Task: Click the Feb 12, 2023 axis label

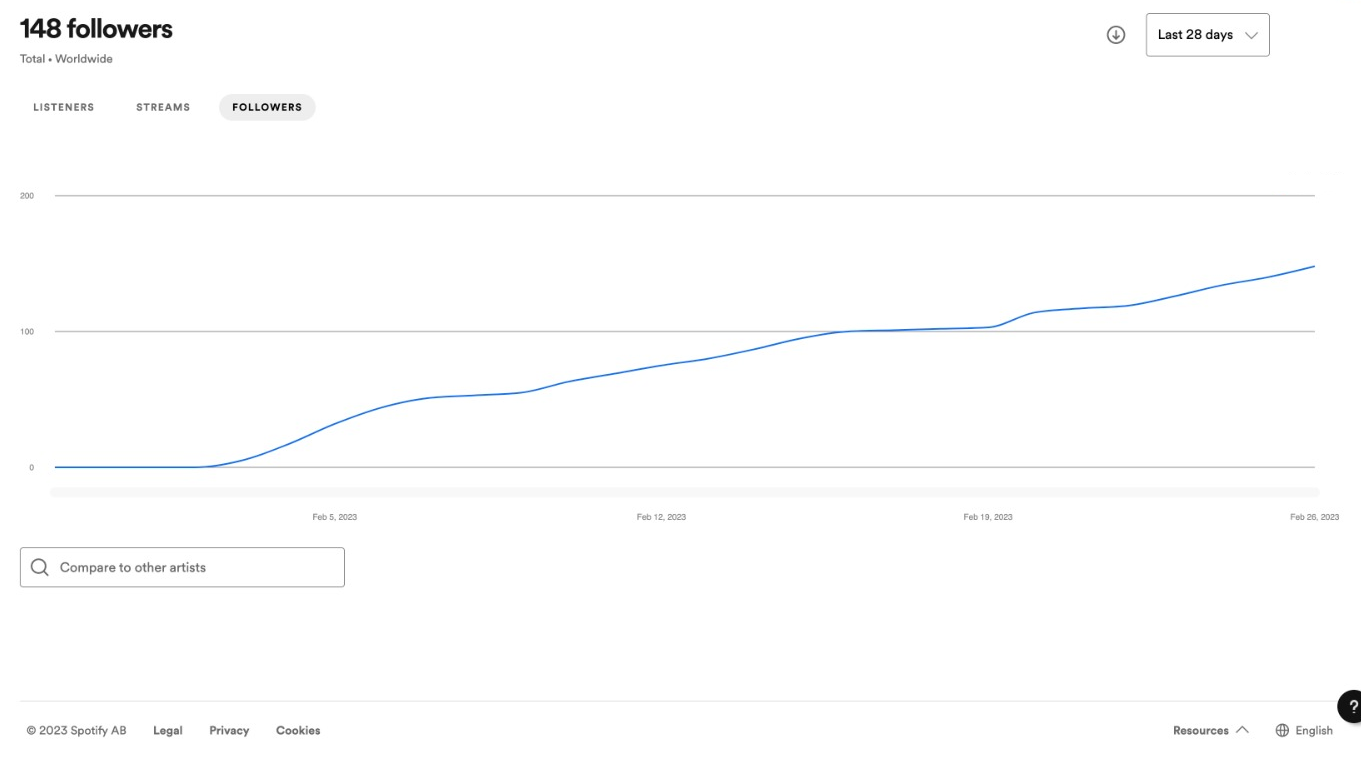Action: pyautogui.click(x=661, y=517)
